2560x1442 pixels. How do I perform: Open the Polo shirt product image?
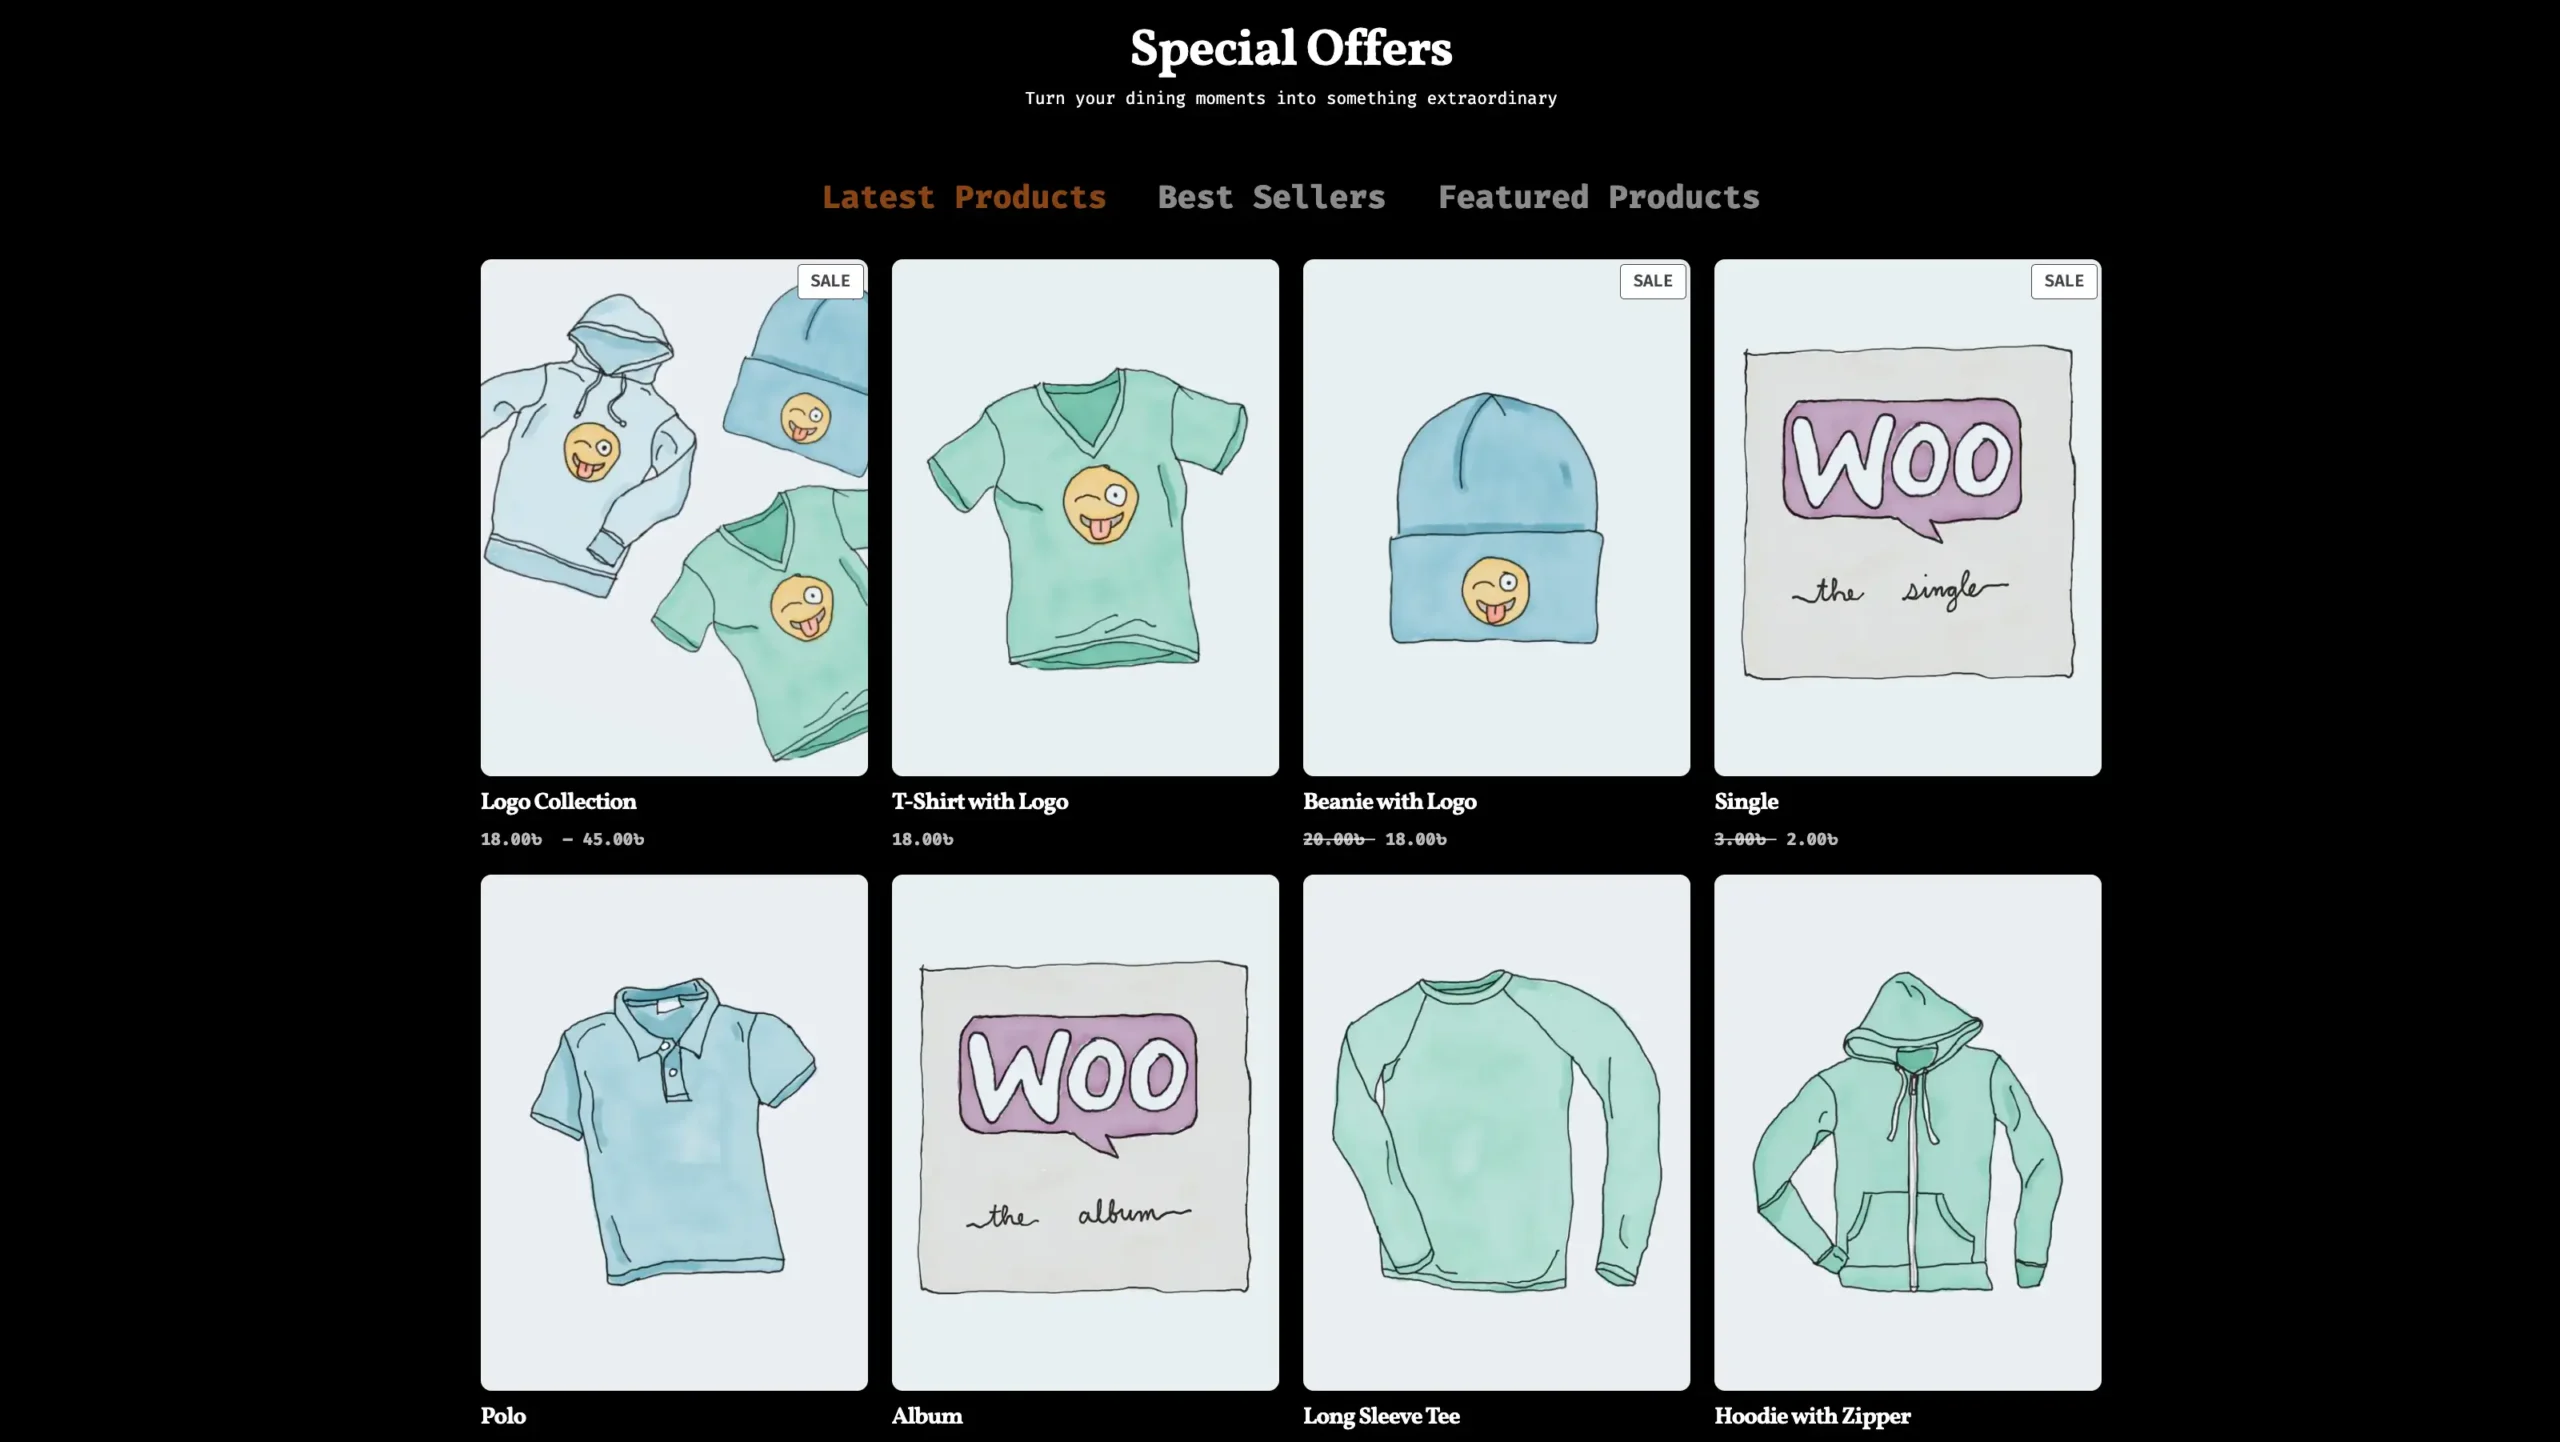coord(674,1132)
